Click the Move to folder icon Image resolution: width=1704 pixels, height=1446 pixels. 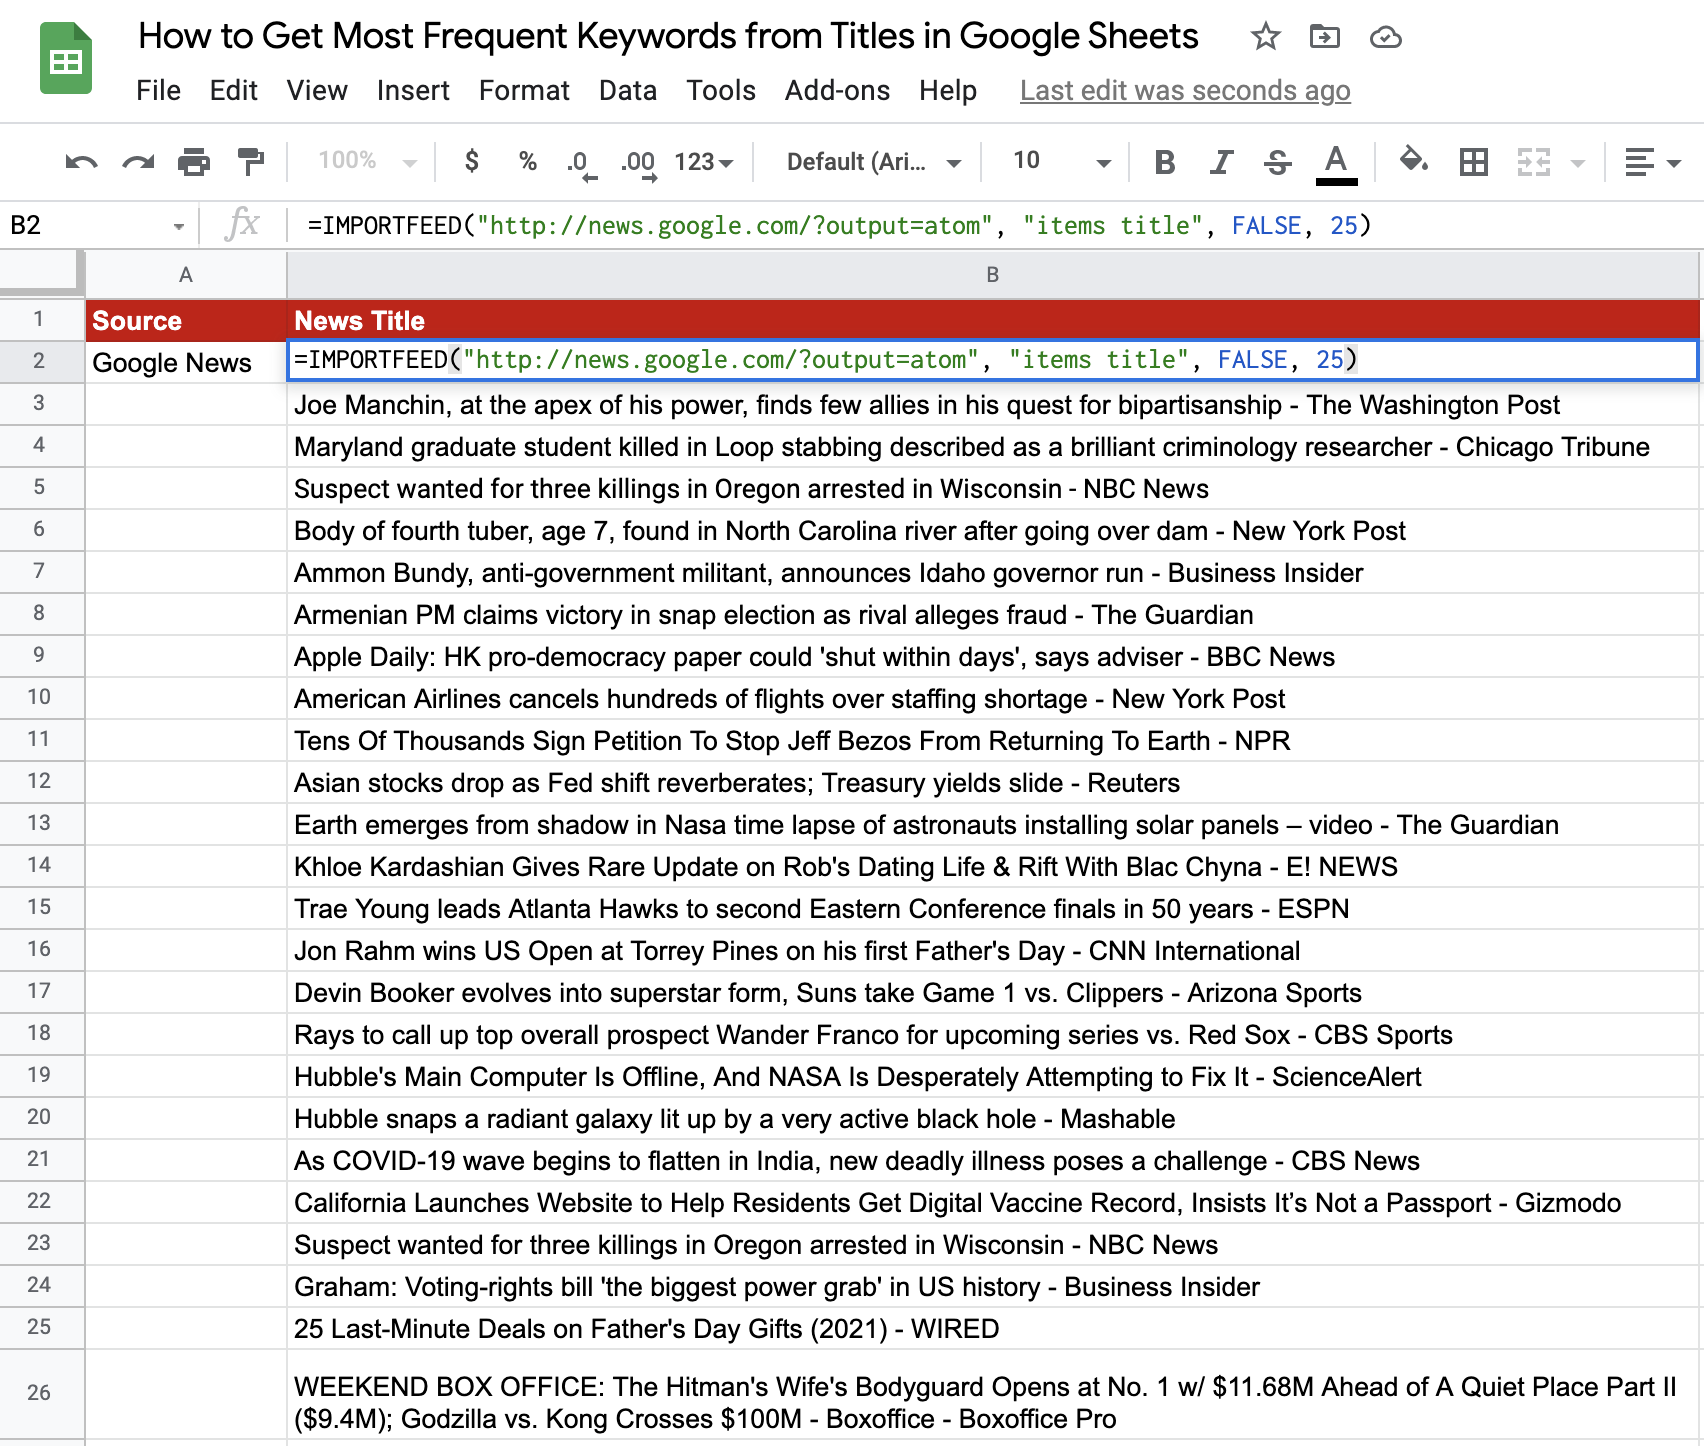coord(1325,38)
